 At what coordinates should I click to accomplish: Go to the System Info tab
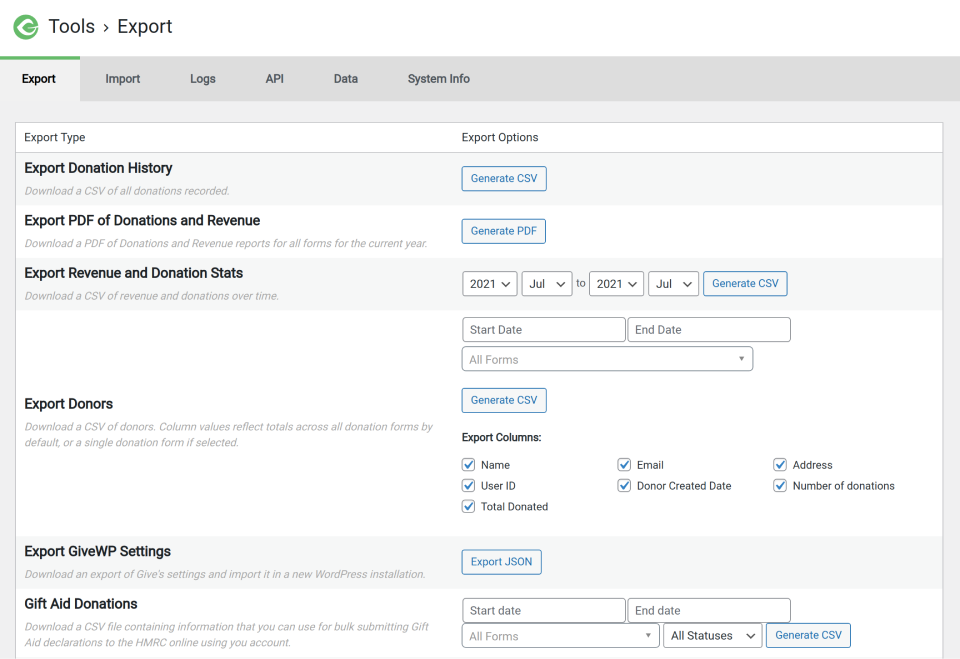tap(438, 79)
